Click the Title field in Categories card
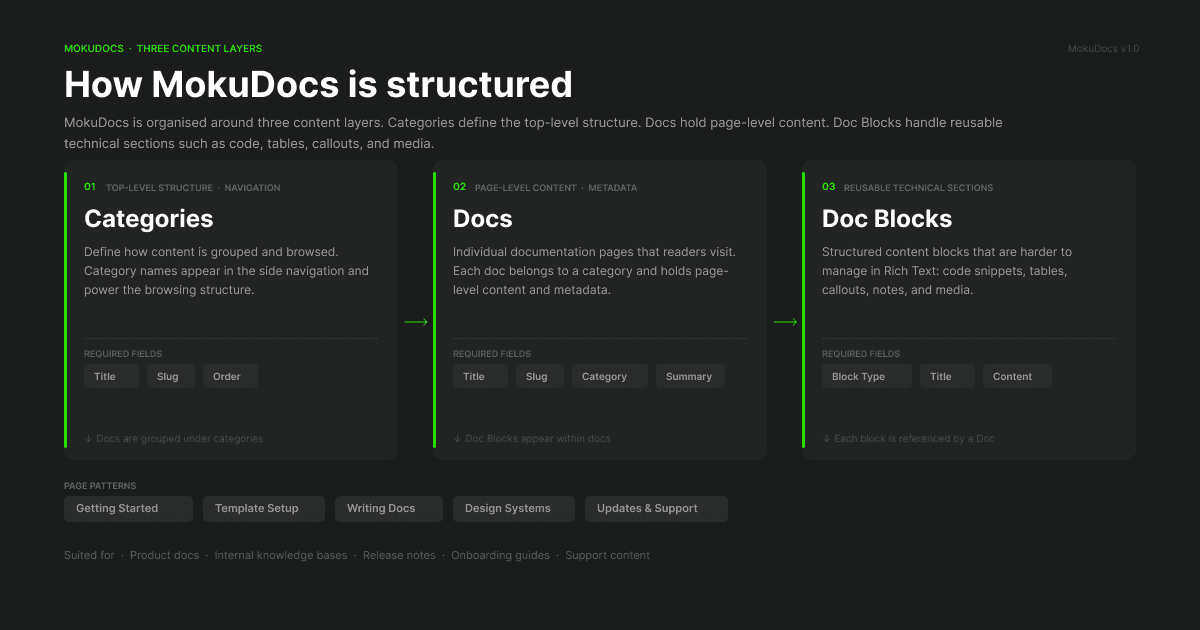The width and height of the screenshot is (1200, 630). pyautogui.click(x=111, y=377)
